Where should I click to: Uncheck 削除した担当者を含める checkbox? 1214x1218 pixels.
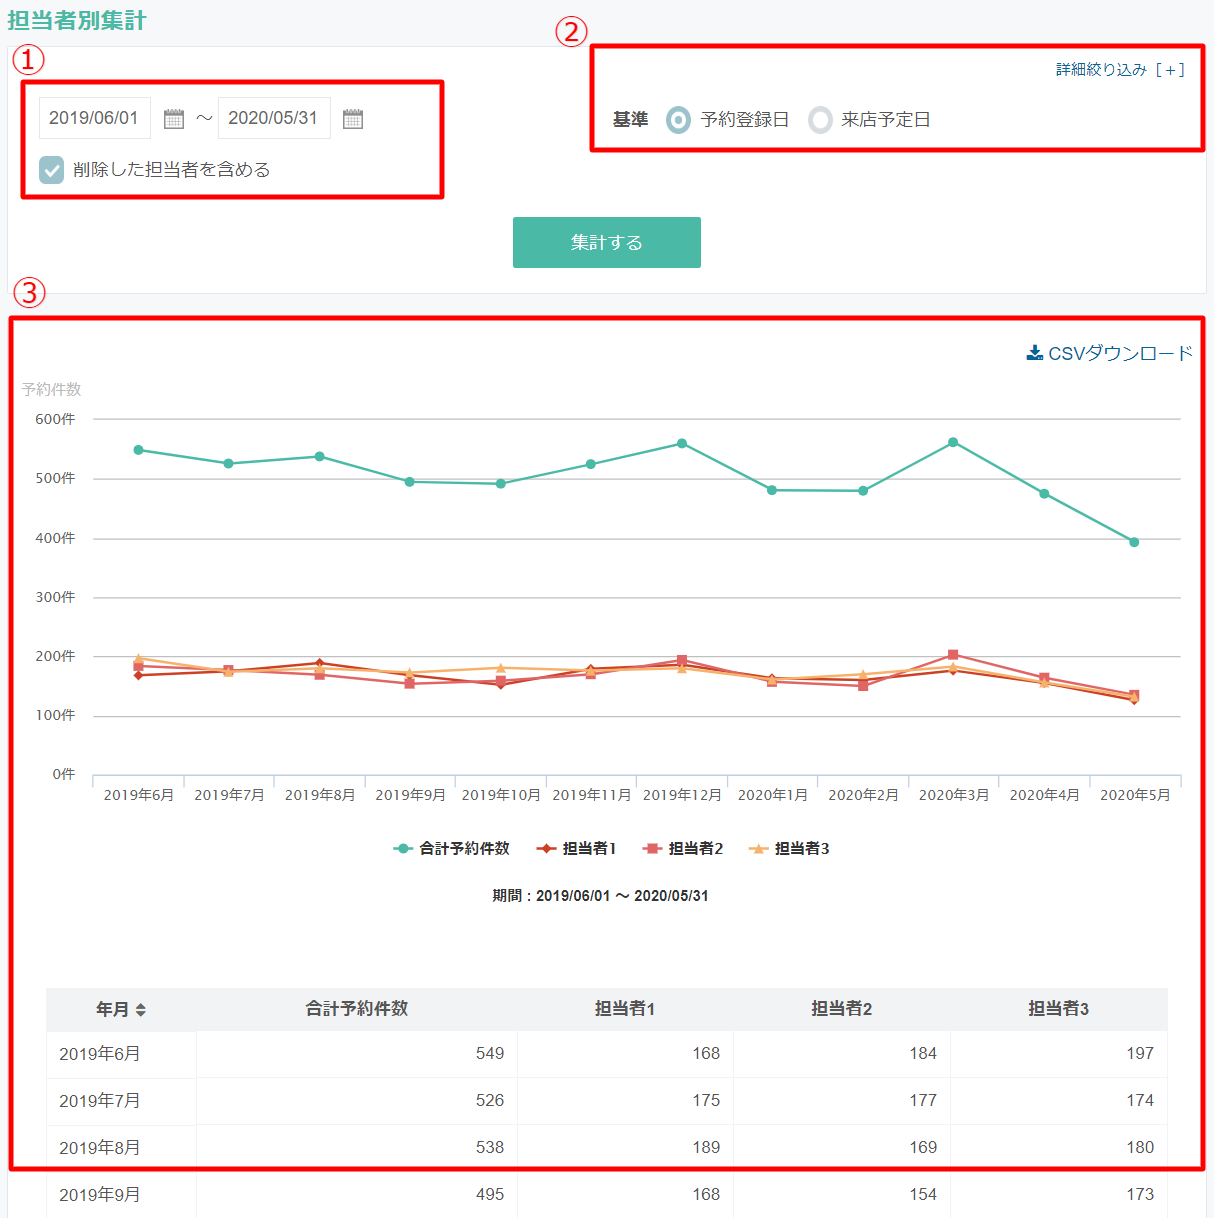pos(52,170)
